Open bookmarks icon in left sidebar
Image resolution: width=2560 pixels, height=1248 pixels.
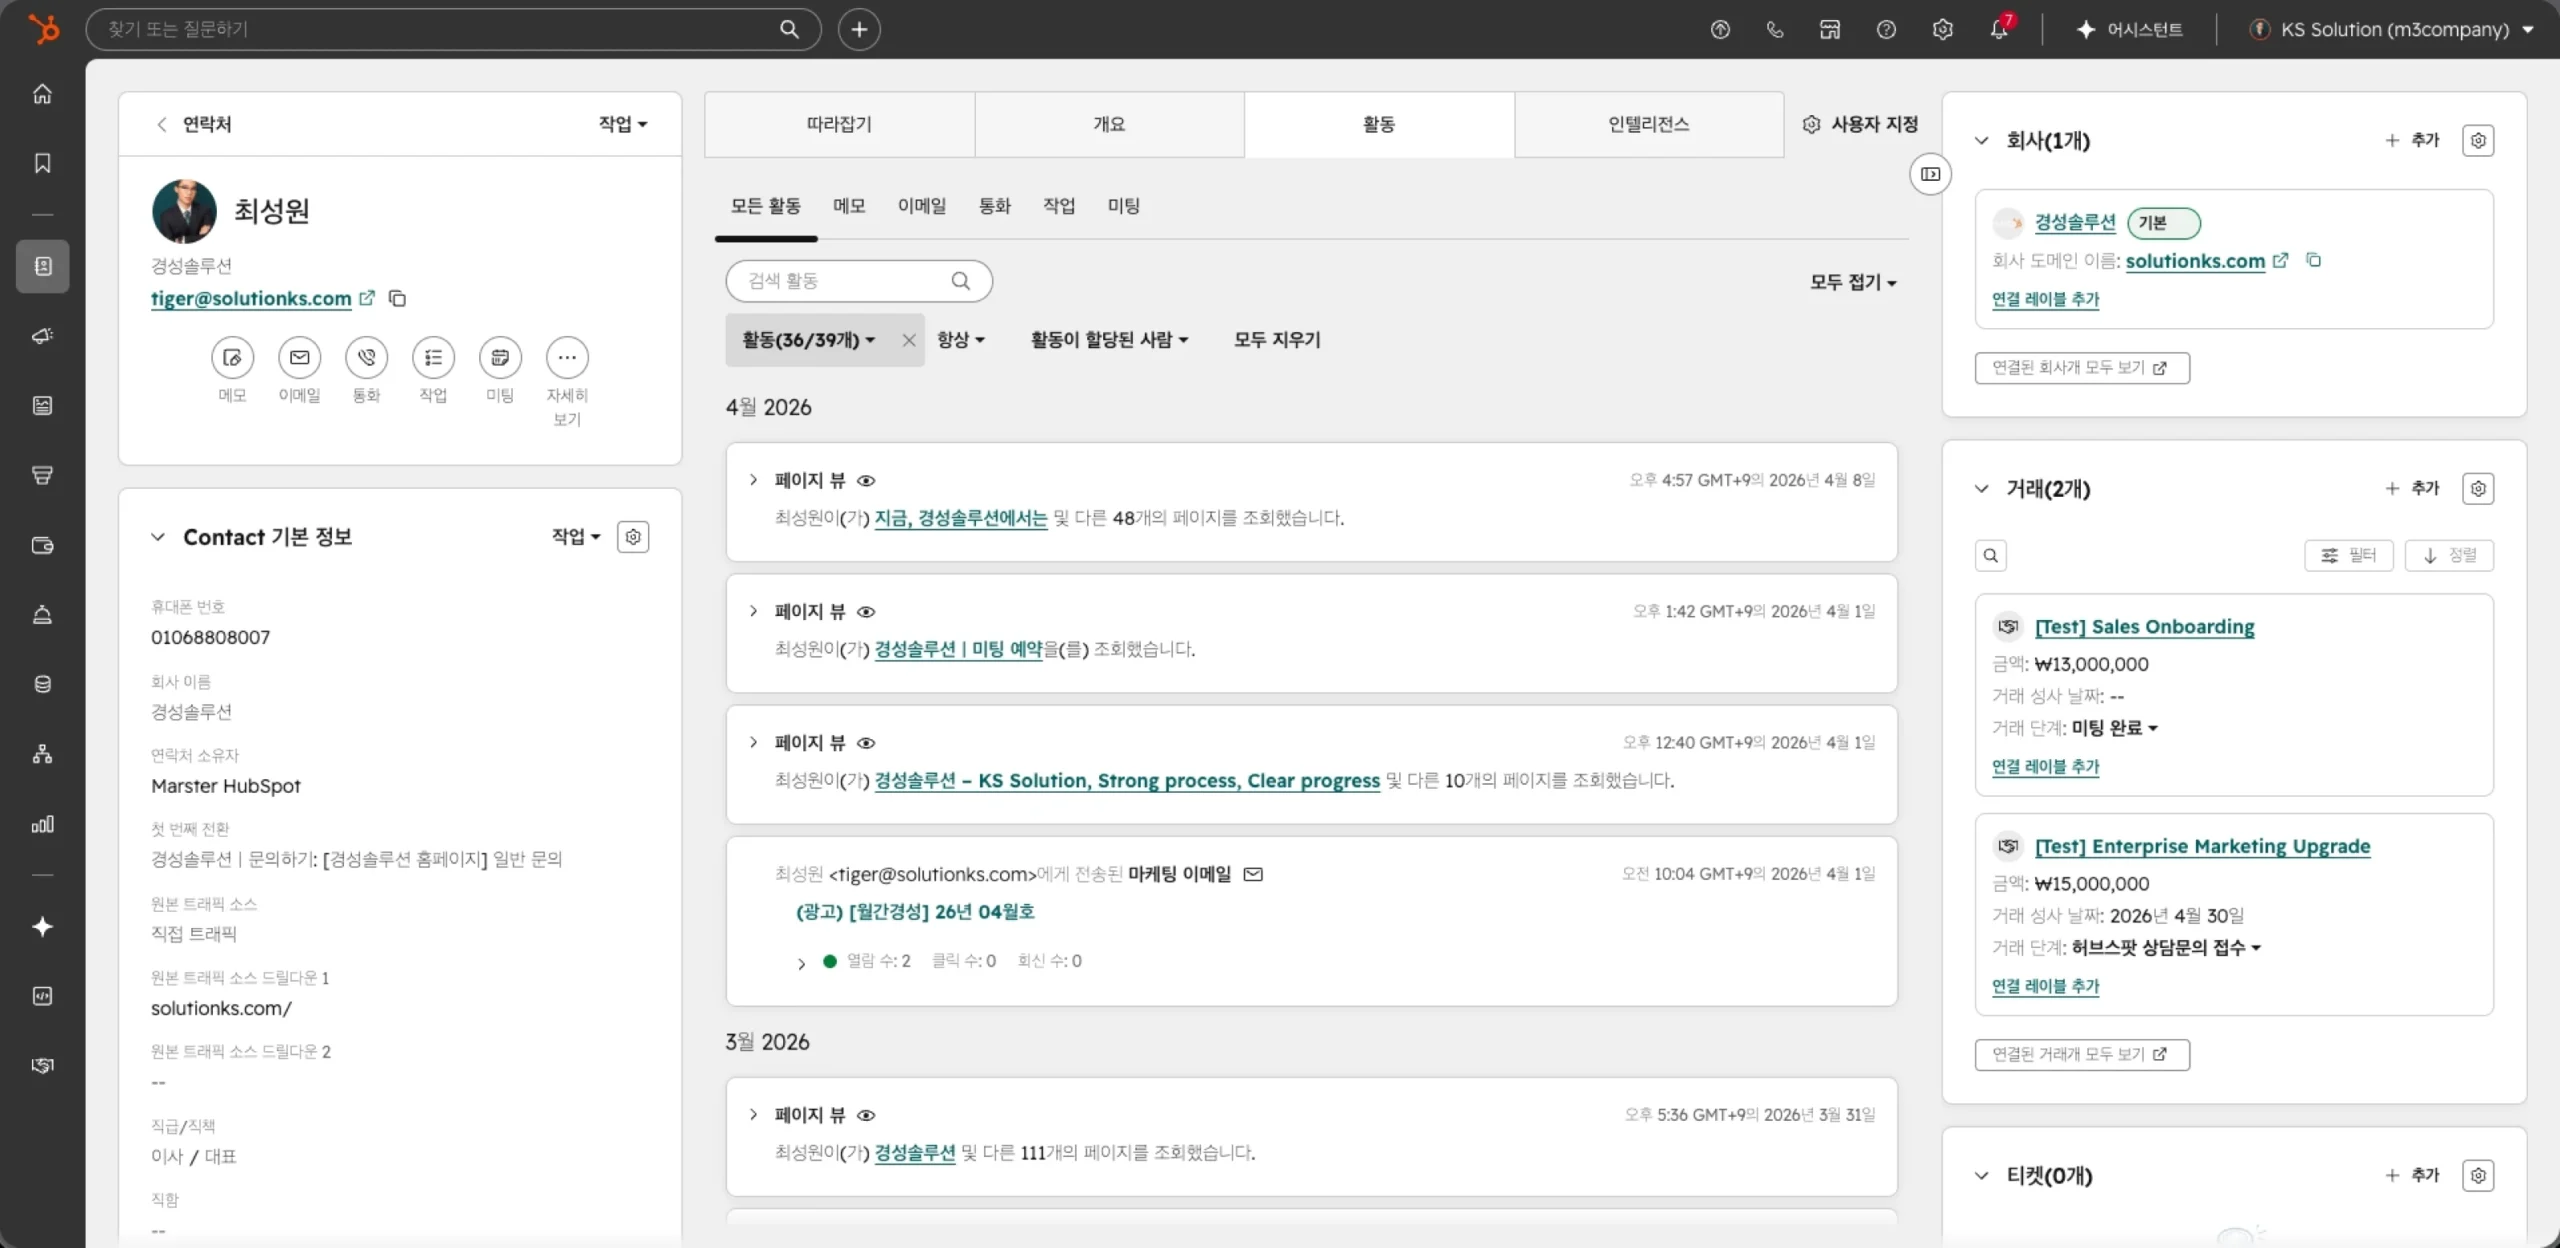42,163
